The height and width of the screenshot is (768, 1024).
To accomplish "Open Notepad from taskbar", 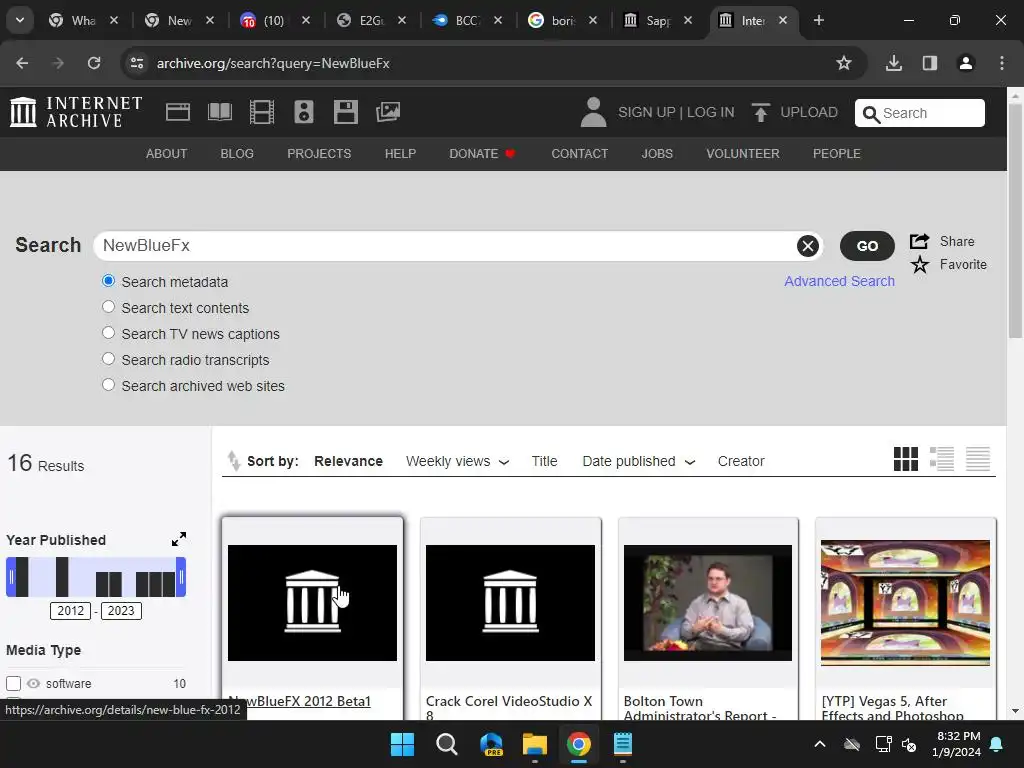I will 623,744.
